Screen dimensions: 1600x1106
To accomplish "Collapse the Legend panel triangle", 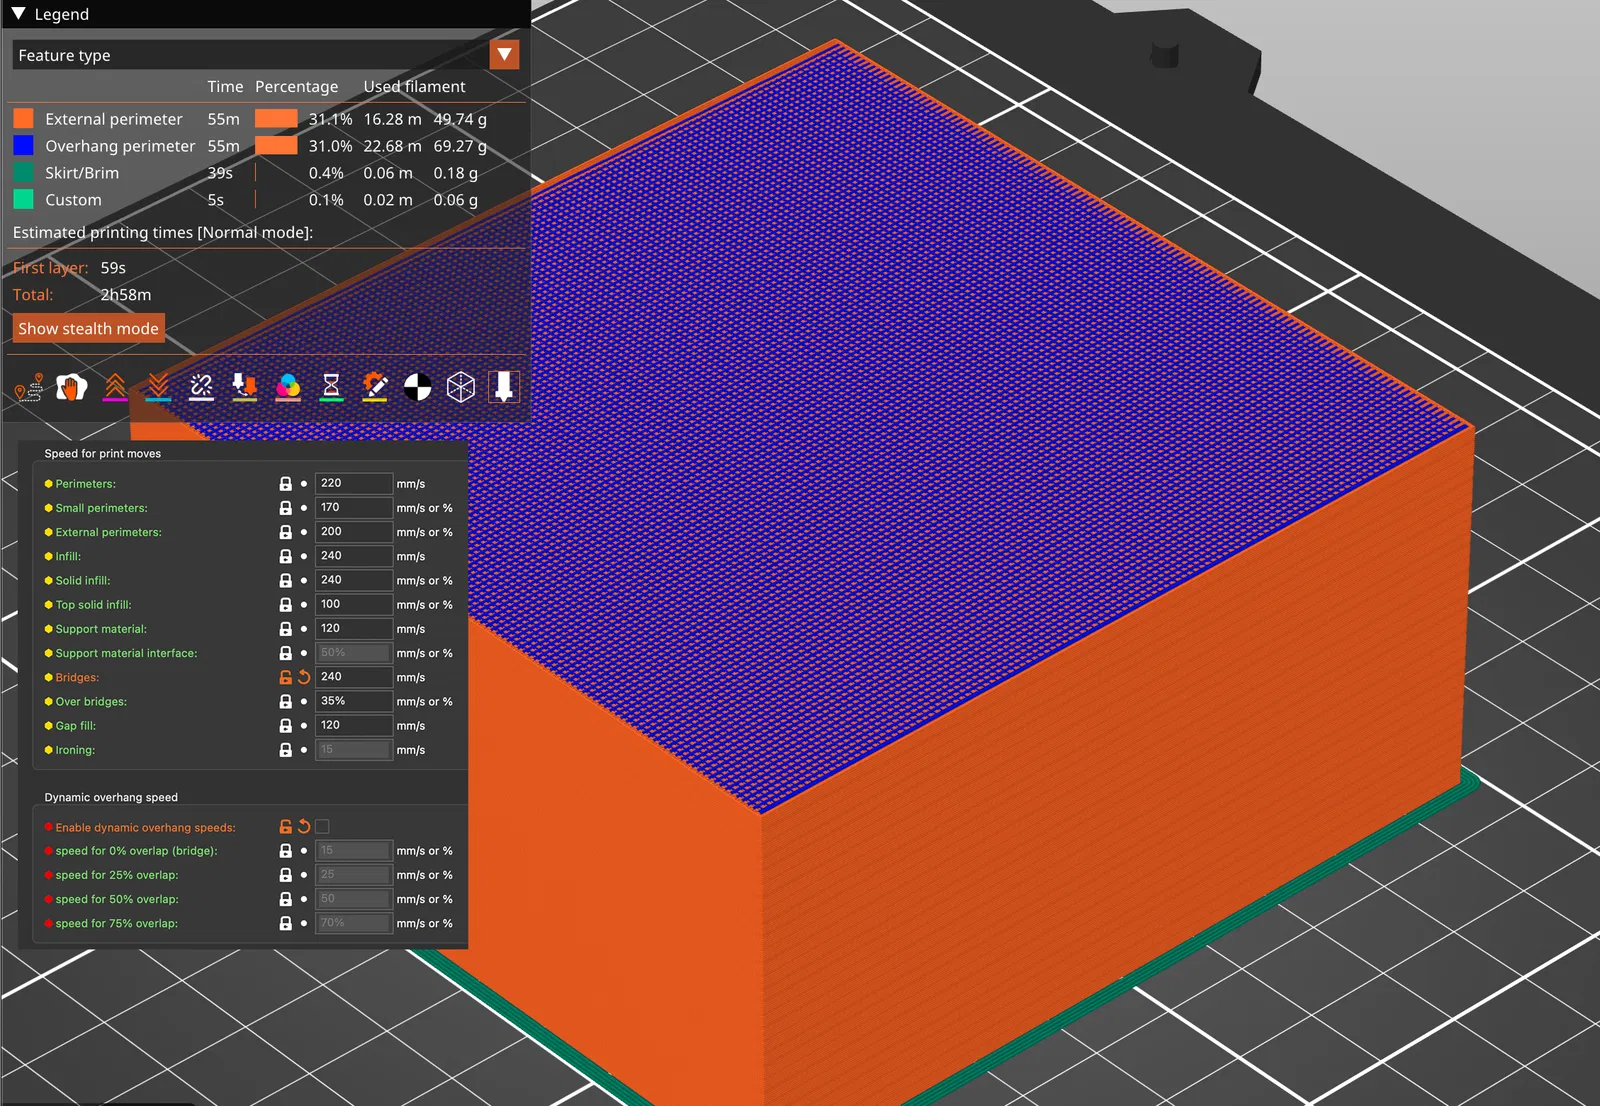I will tap(18, 14).
